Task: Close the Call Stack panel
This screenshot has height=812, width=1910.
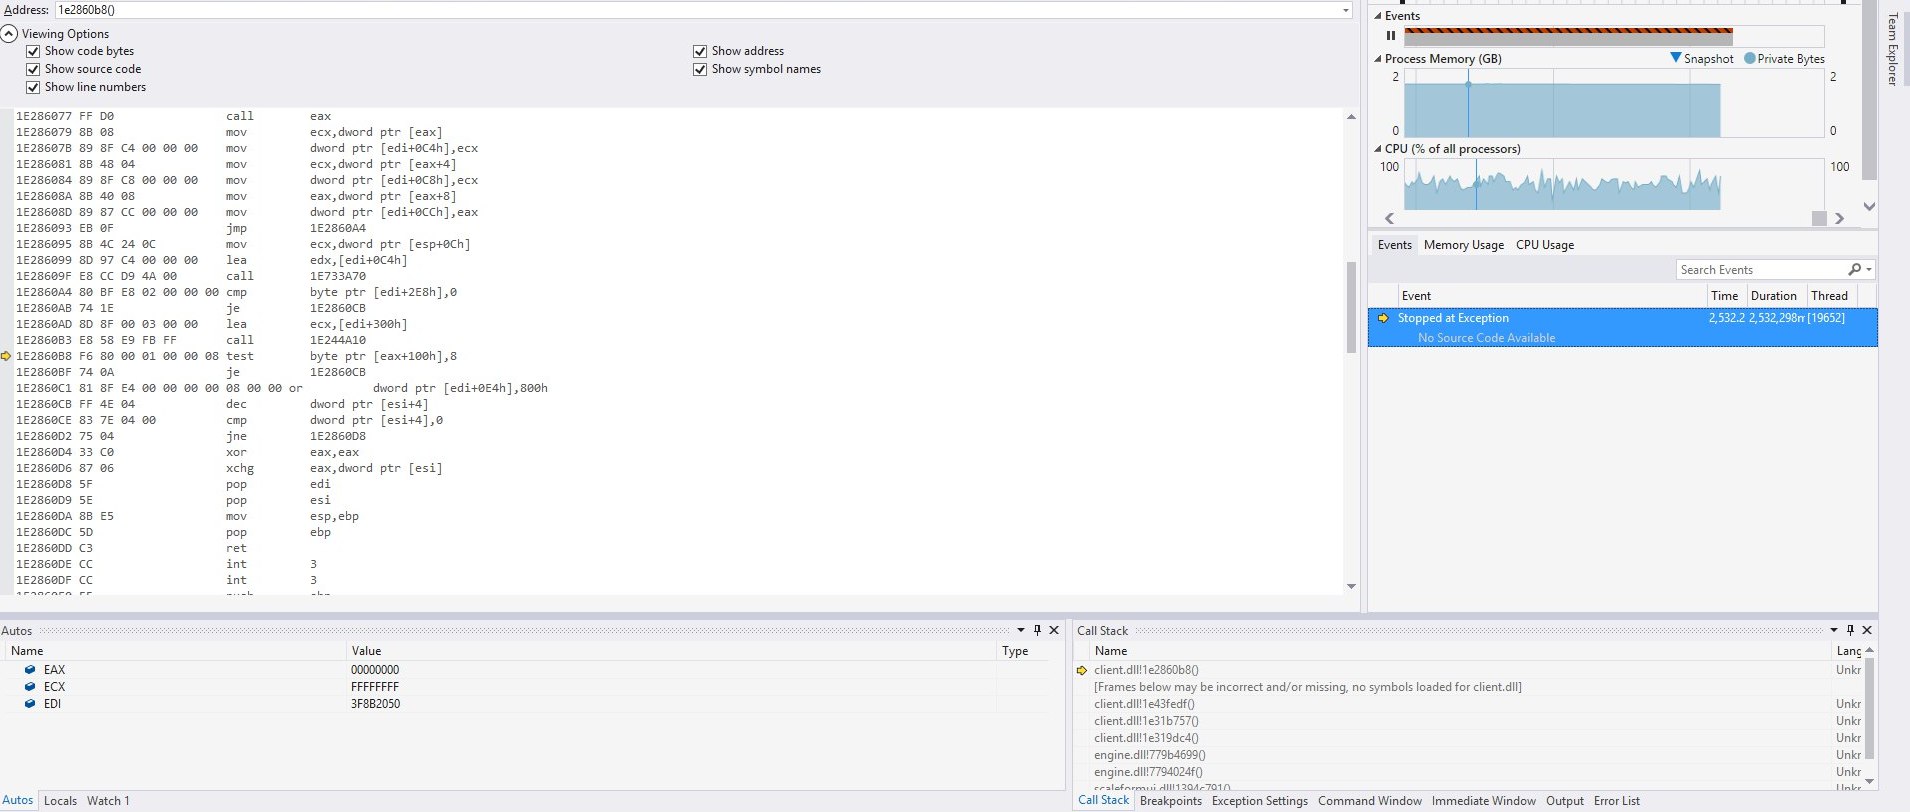Action: click(1867, 630)
